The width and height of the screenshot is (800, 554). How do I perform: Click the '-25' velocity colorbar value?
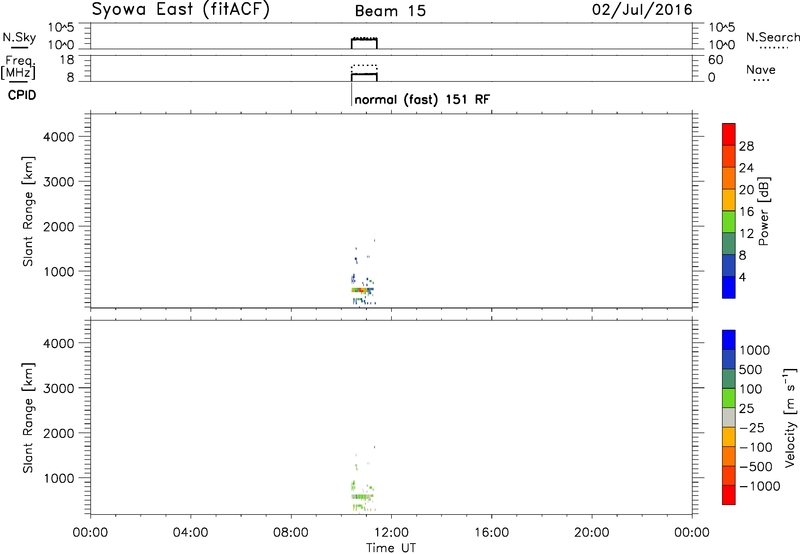point(752,428)
